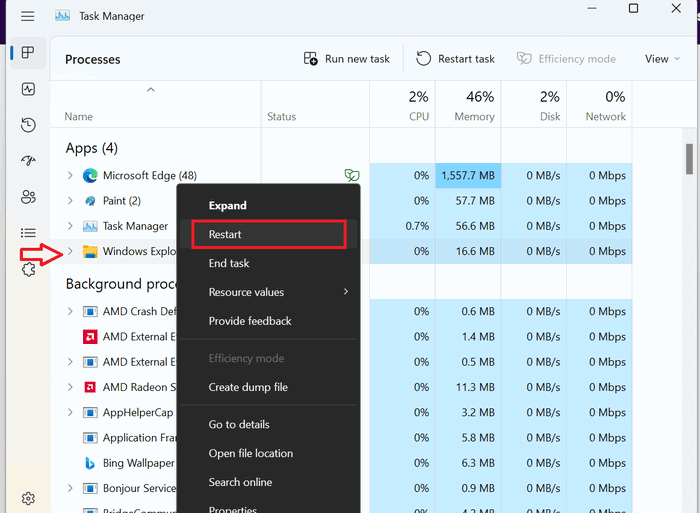This screenshot has width=700, height=513.
Task: Open the Performance page in sidebar
Action: point(28,89)
